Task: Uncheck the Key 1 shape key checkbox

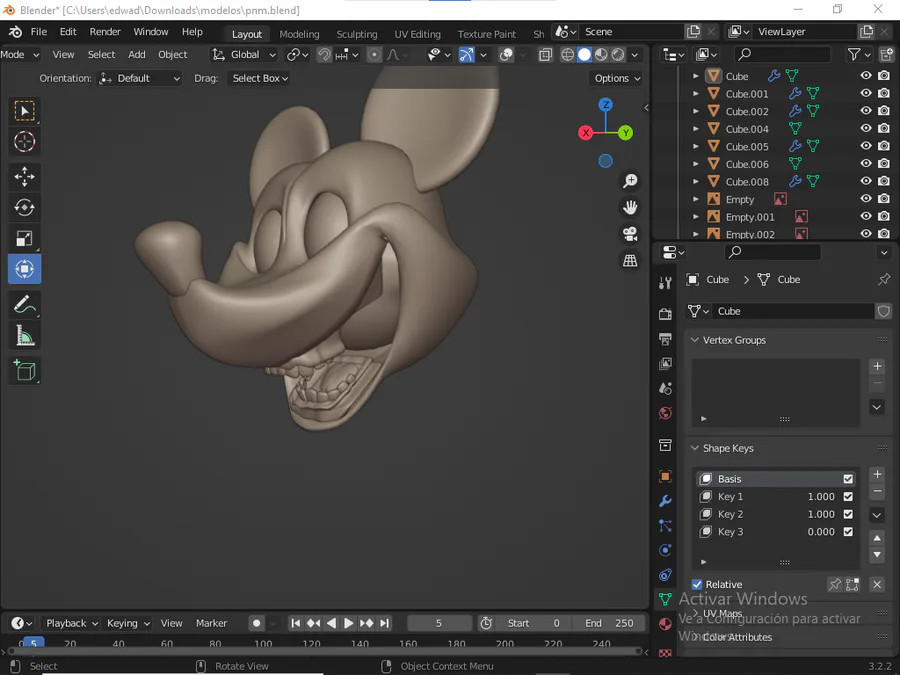Action: 848,496
